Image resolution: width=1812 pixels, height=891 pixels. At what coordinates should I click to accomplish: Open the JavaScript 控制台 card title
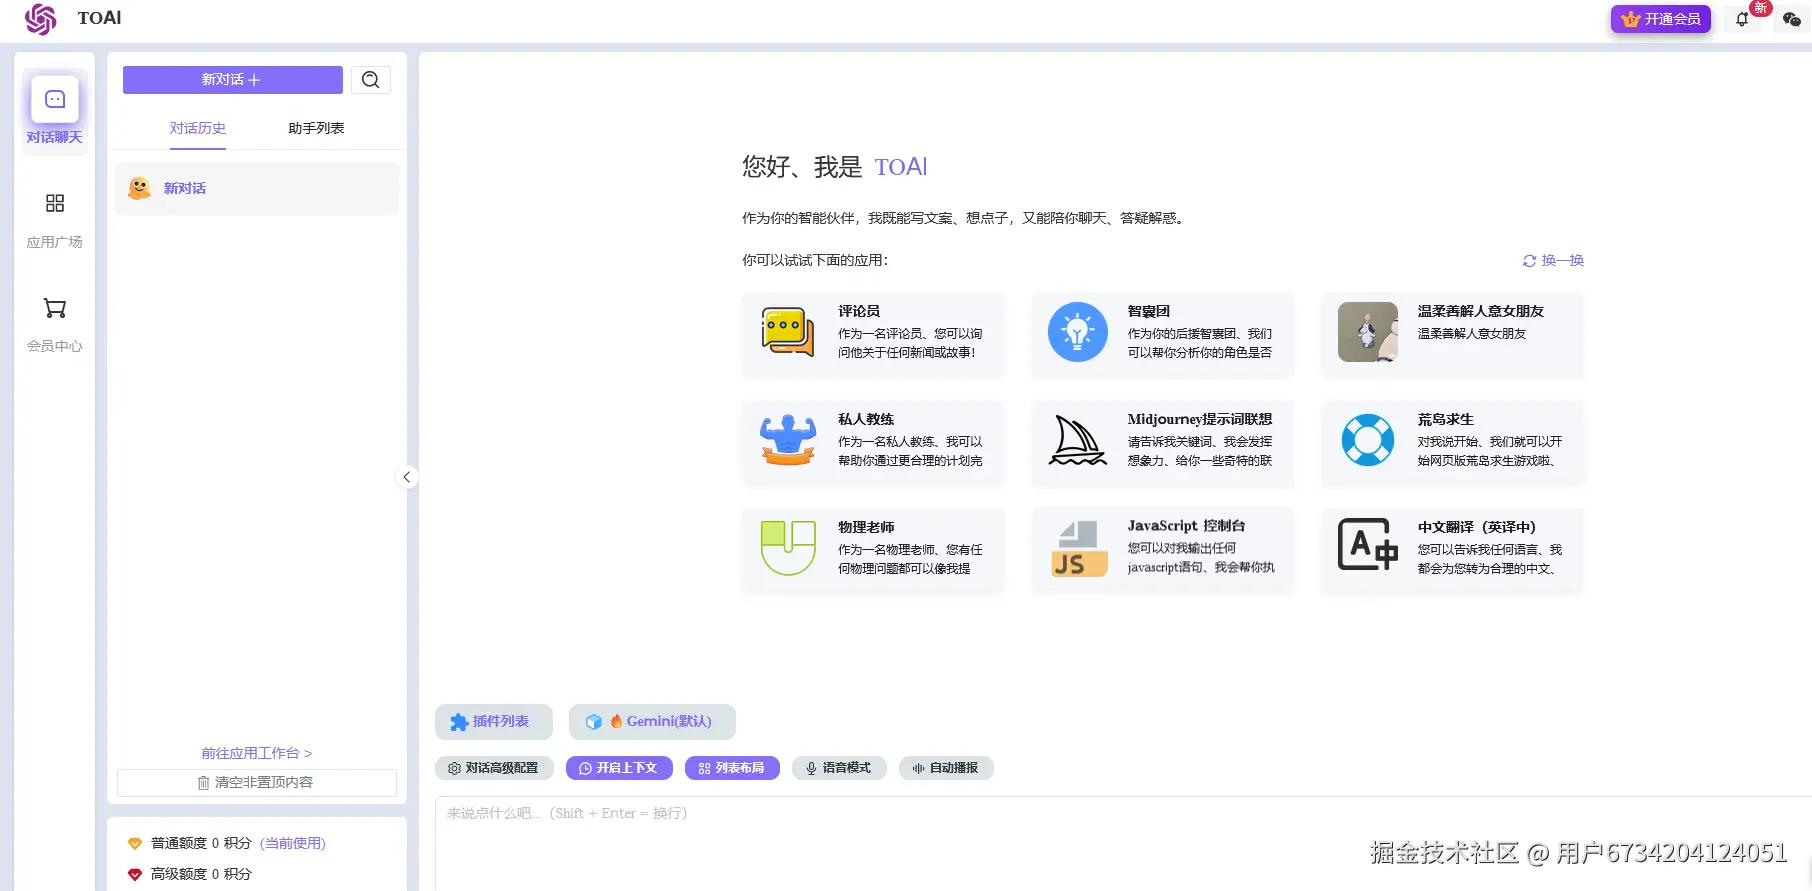[x=1187, y=526]
